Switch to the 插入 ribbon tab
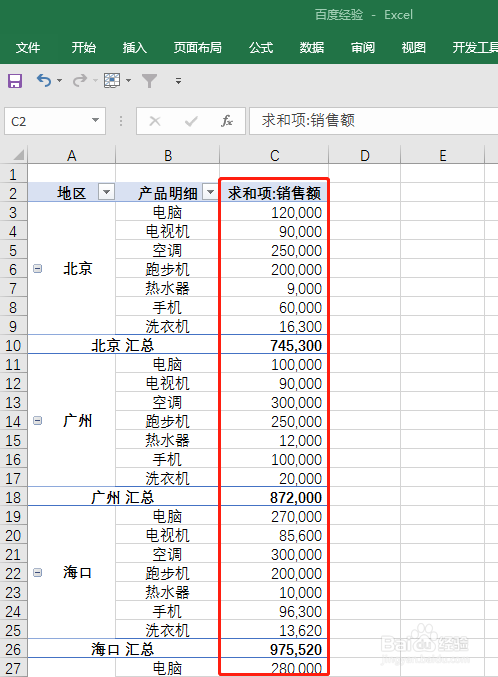Screen dimensions: 498x677 (x=135, y=47)
